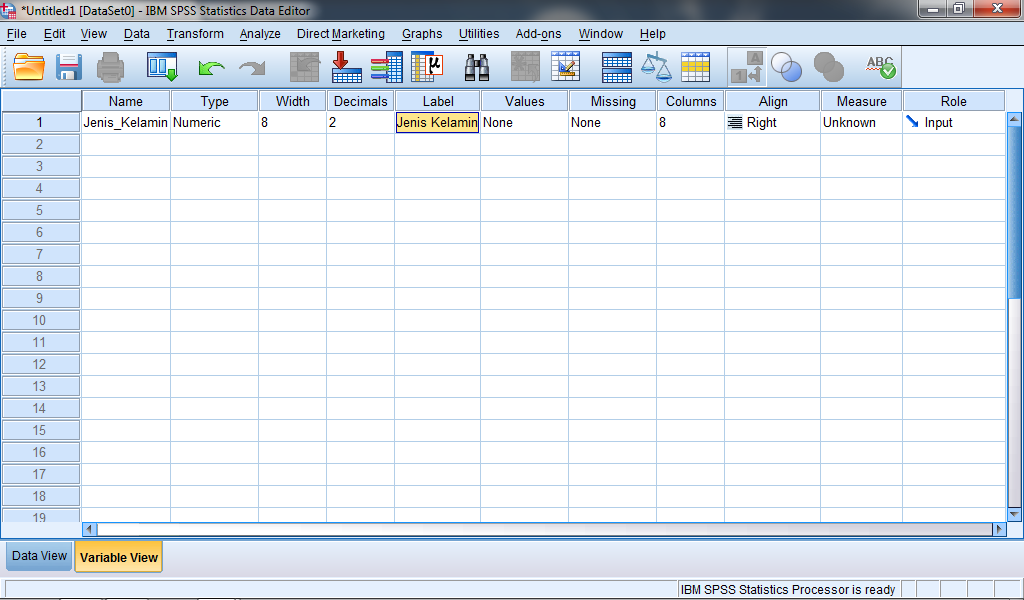
Task: Switch to Data View tab
Action: pos(38,555)
